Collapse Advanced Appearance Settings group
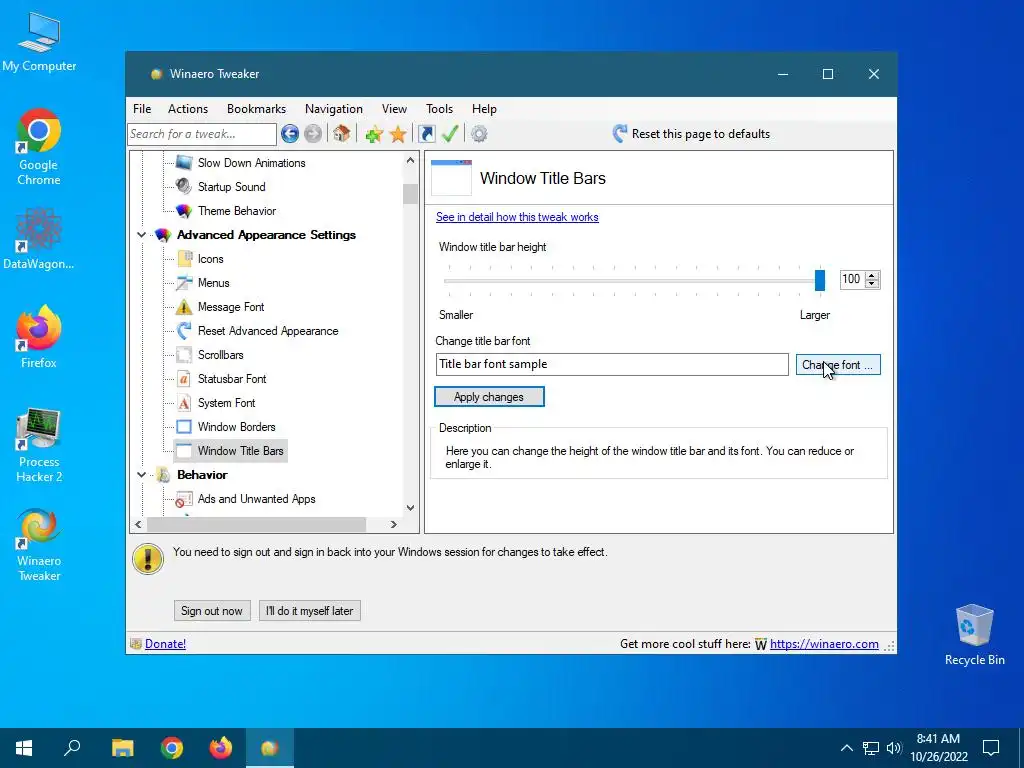The image size is (1024, 768). tap(141, 235)
